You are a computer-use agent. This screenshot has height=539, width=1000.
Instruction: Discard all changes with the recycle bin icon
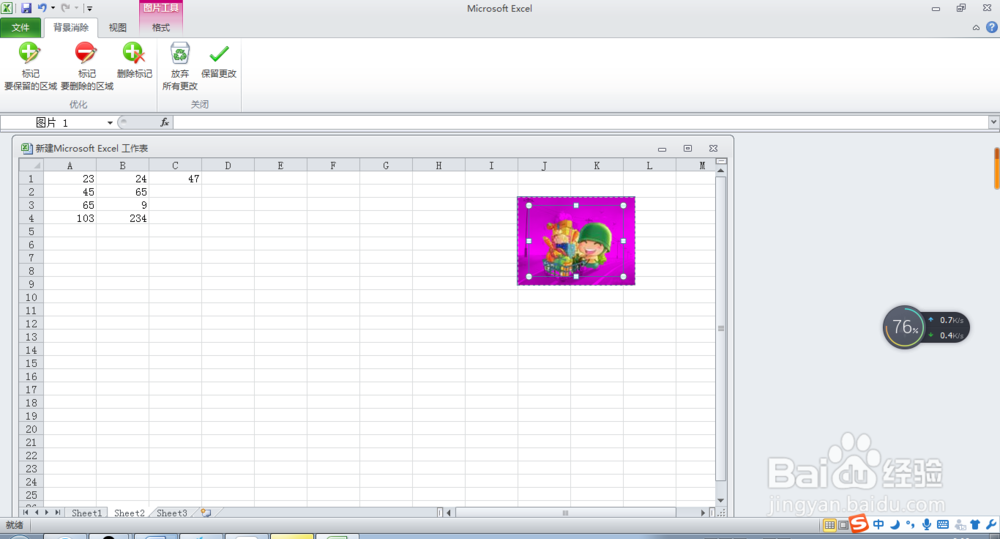[x=180, y=66]
